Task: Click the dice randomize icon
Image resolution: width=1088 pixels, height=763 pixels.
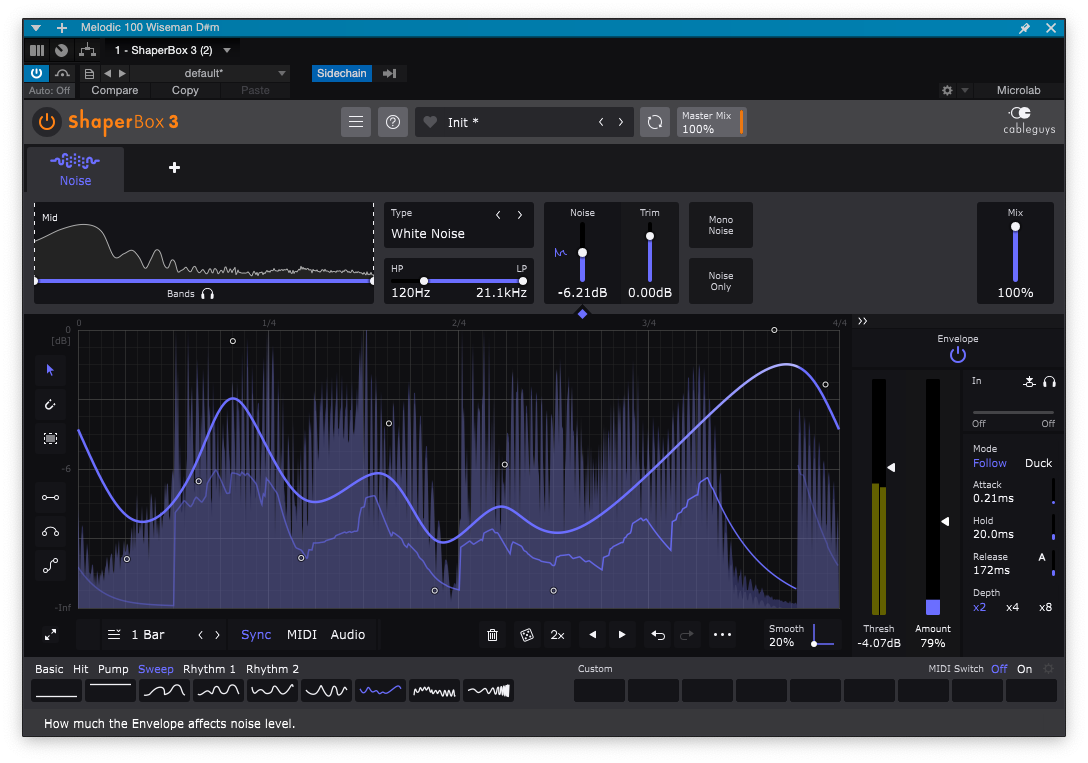Action: [x=527, y=635]
